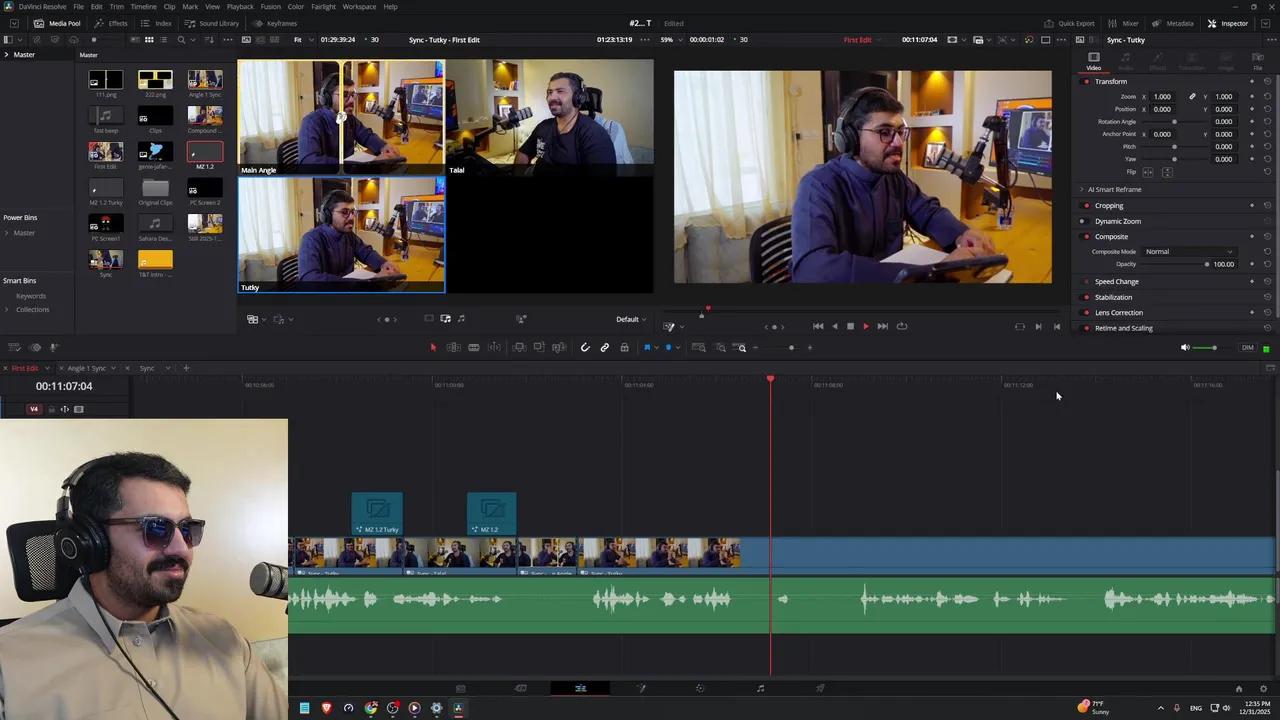Open the Fusion menu
The image size is (1280, 720).
[x=271, y=7]
